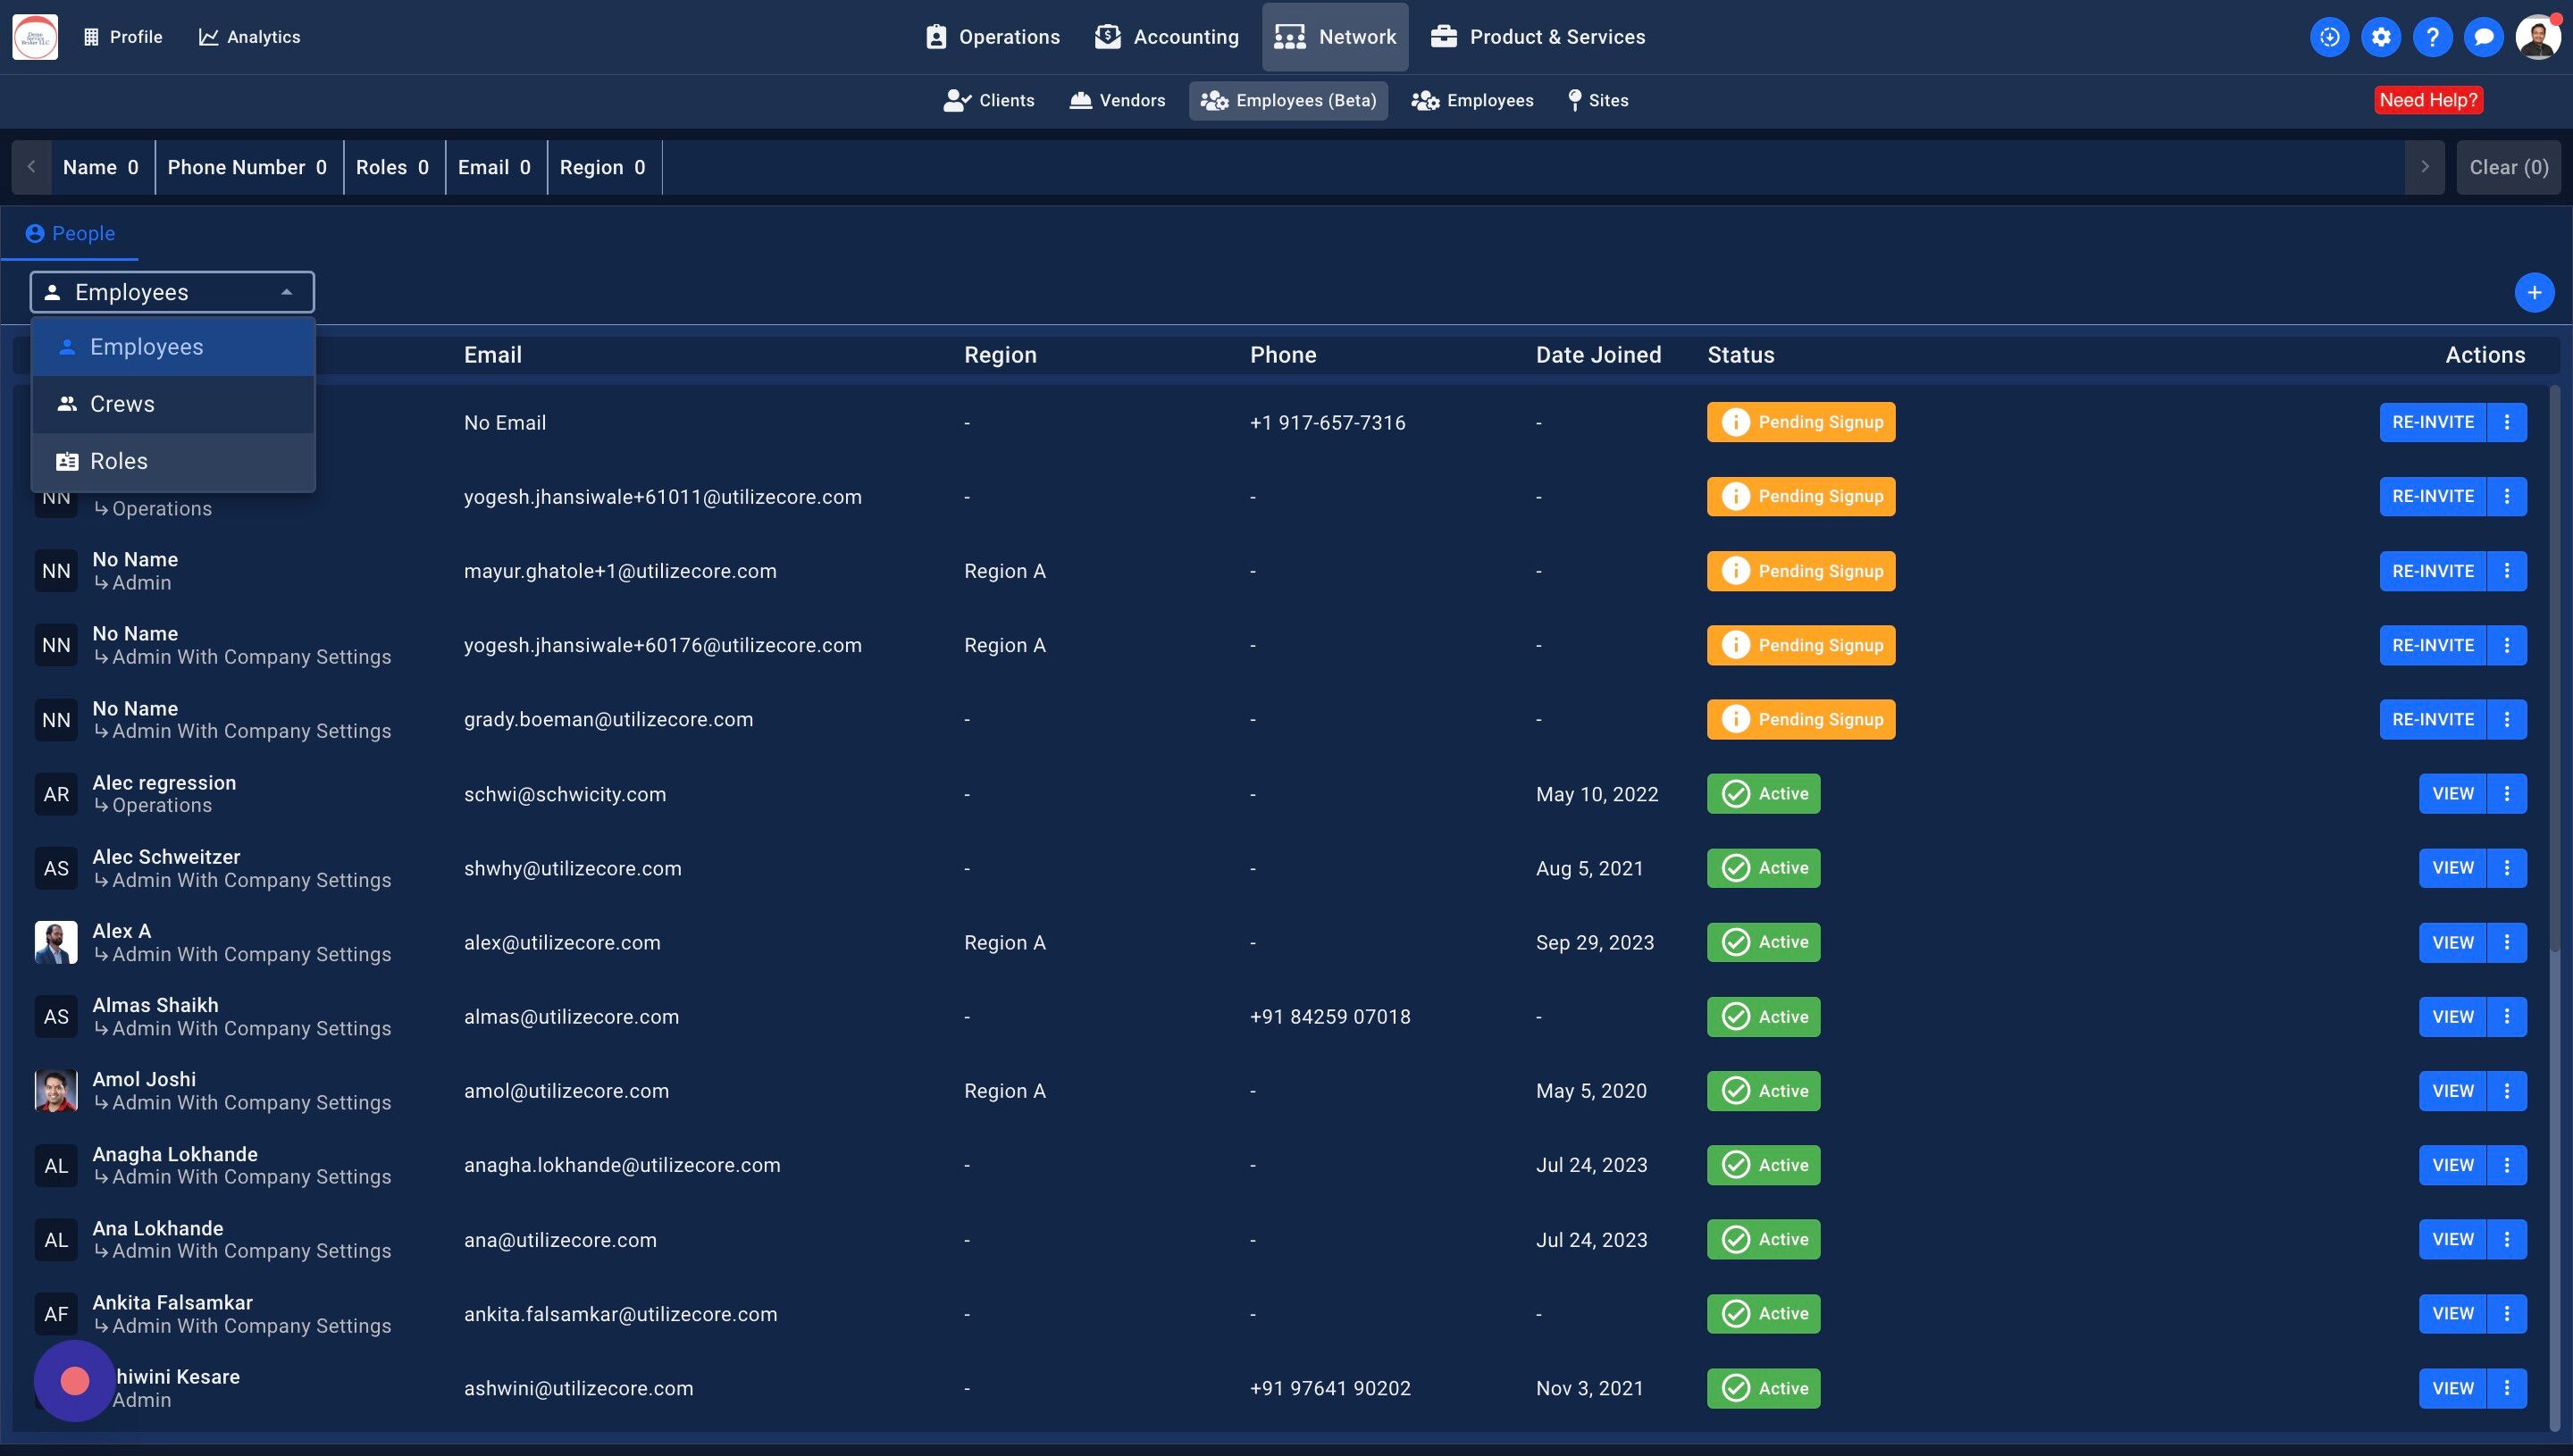Click the Need Help? button
The width and height of the screenshot is (2573, 1456).
coord(2427,100)
